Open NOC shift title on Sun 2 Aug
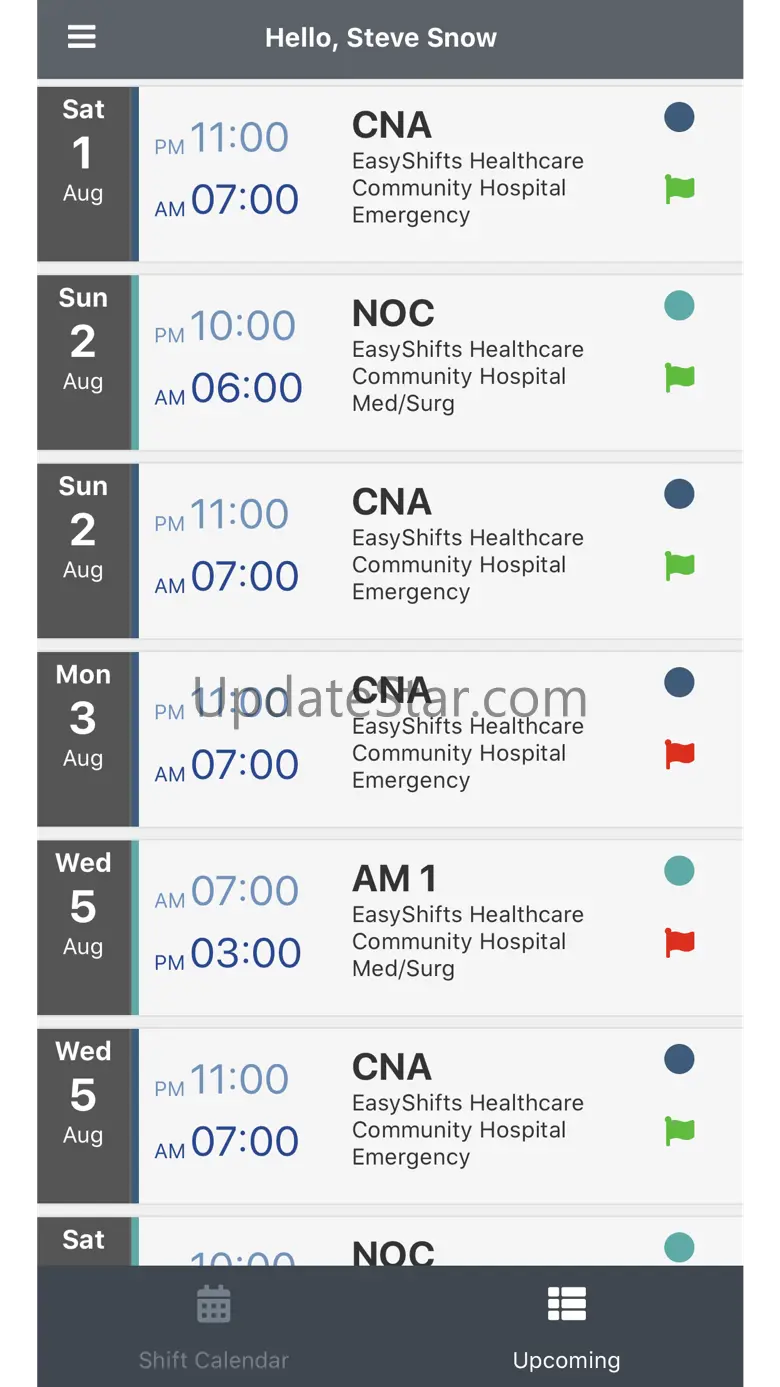 [x=393, y=314]
